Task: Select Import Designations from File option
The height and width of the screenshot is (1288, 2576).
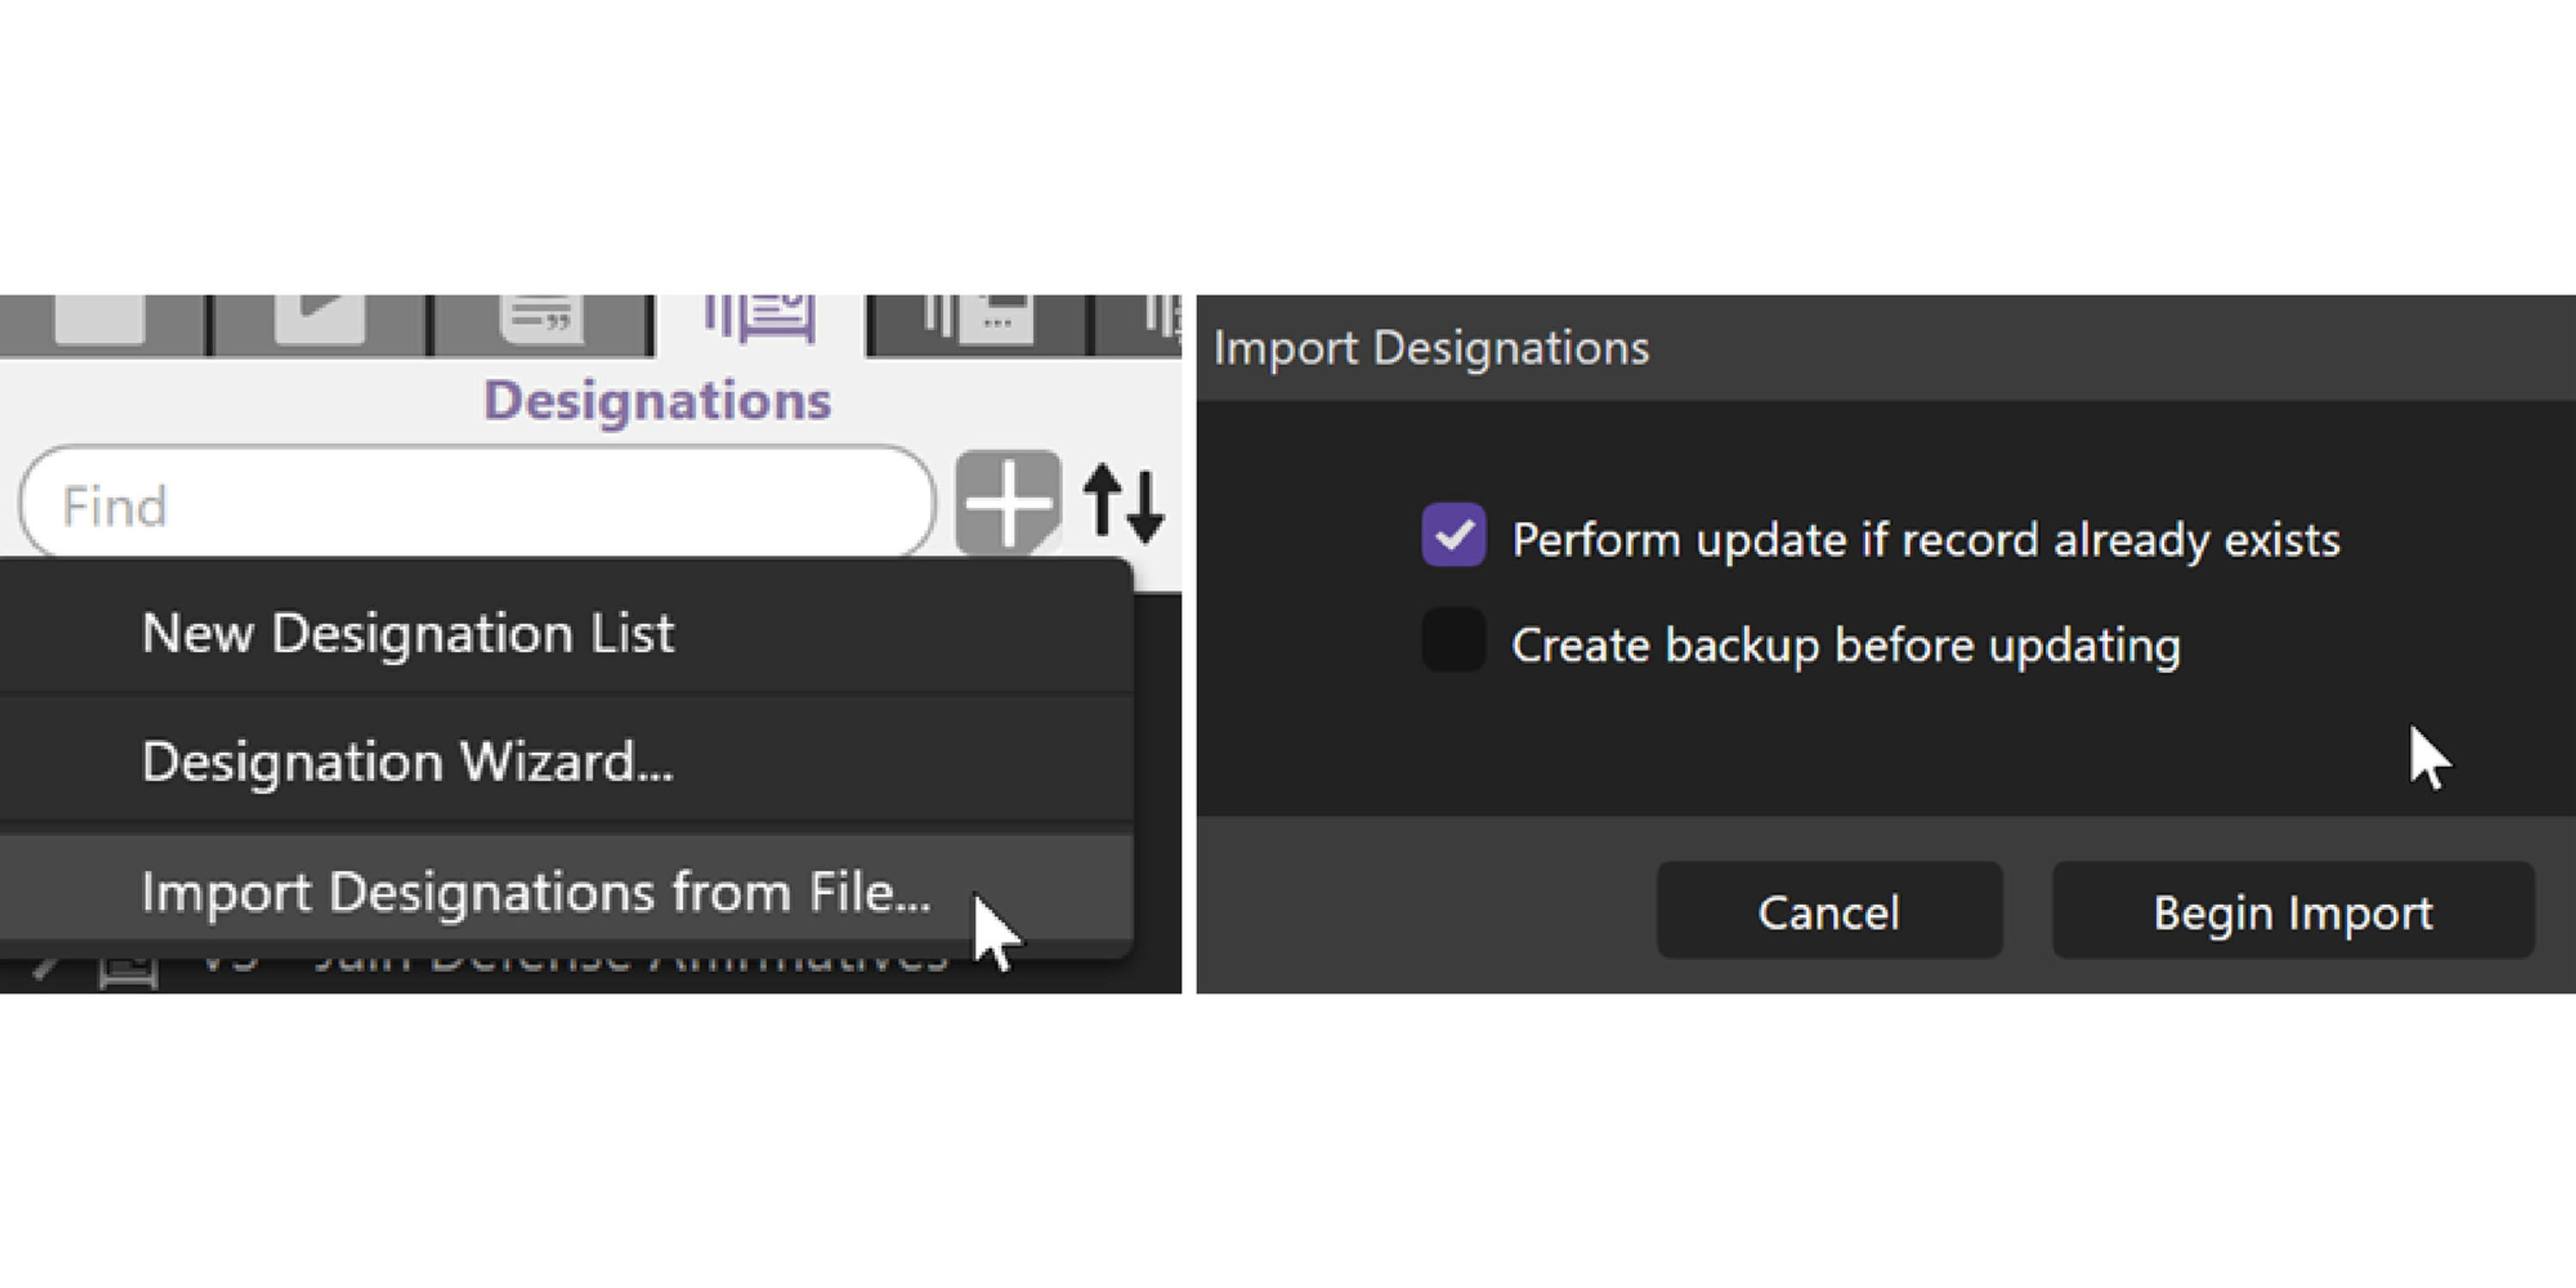Action: (536, 892)
